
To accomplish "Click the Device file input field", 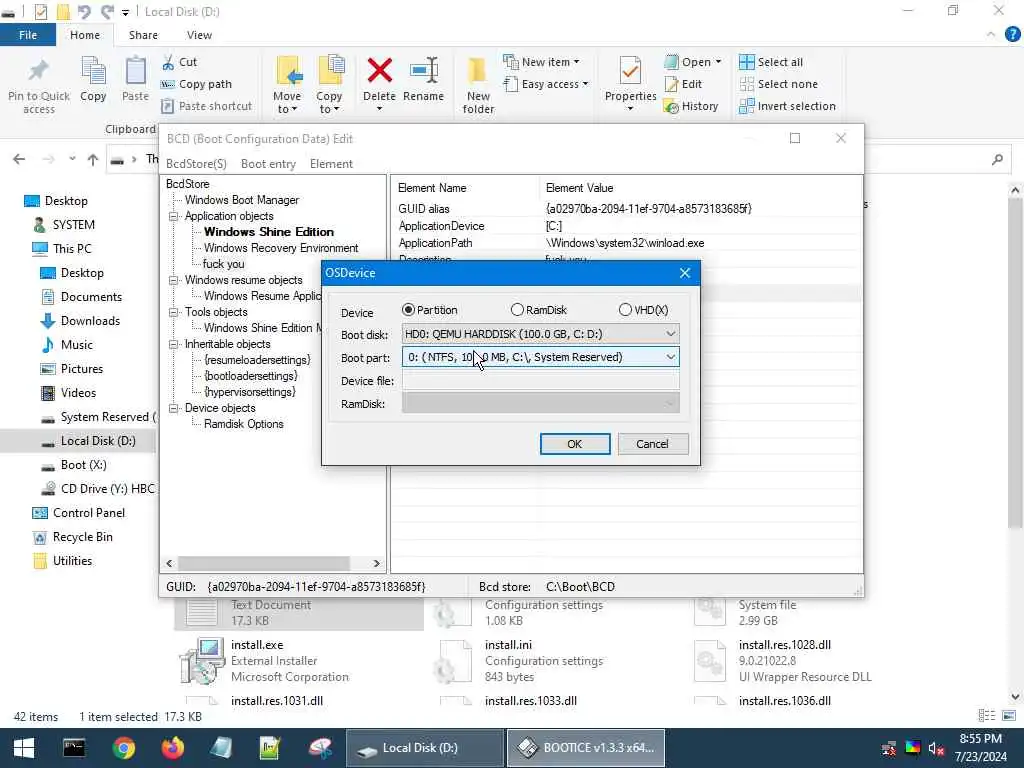I will 540,381.
